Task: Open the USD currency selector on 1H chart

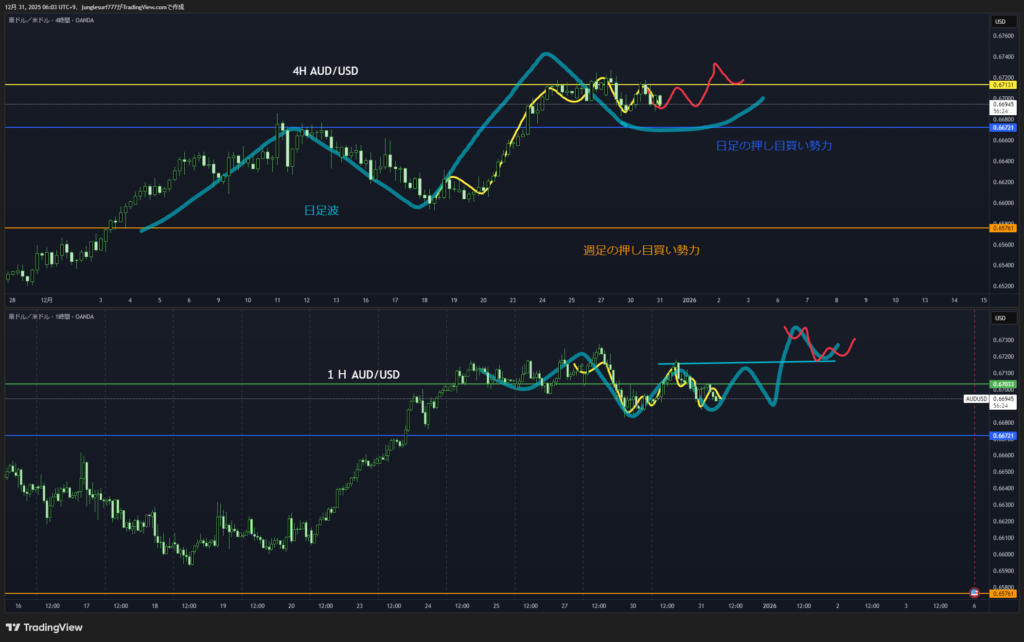Action: click(x=999, y=319)
